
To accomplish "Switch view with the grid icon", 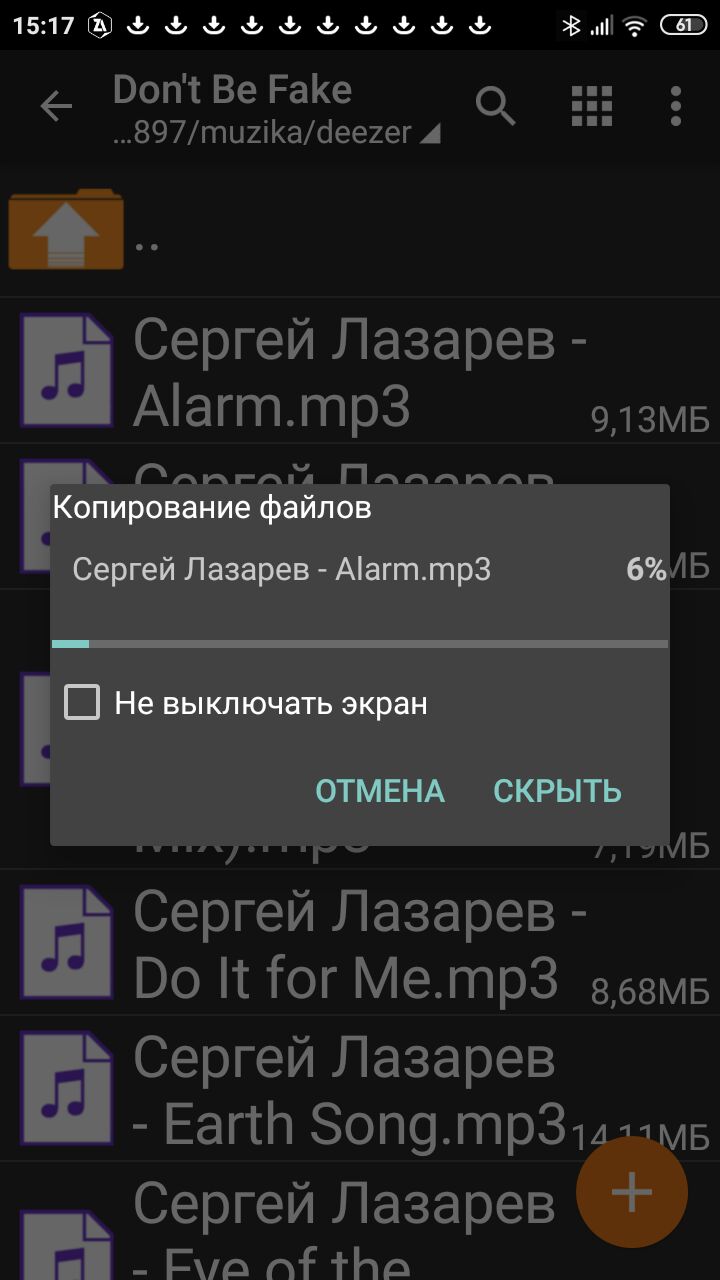I will pyautogui.click(x=591, y=106).
